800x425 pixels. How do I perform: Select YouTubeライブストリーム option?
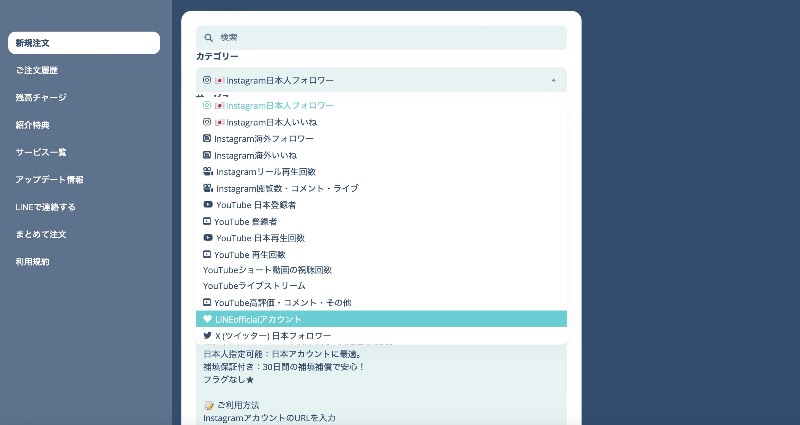click(381, 286)
